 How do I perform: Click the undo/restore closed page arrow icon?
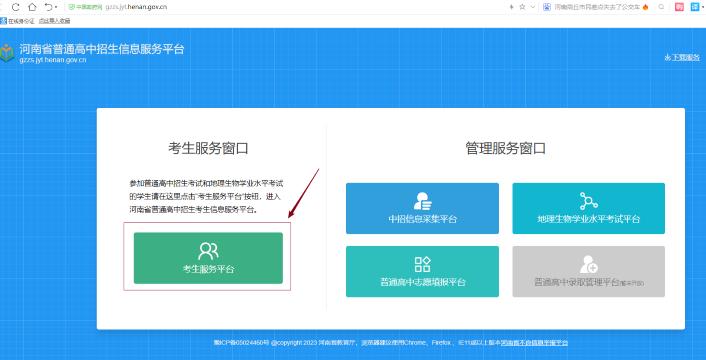point(48,7)
